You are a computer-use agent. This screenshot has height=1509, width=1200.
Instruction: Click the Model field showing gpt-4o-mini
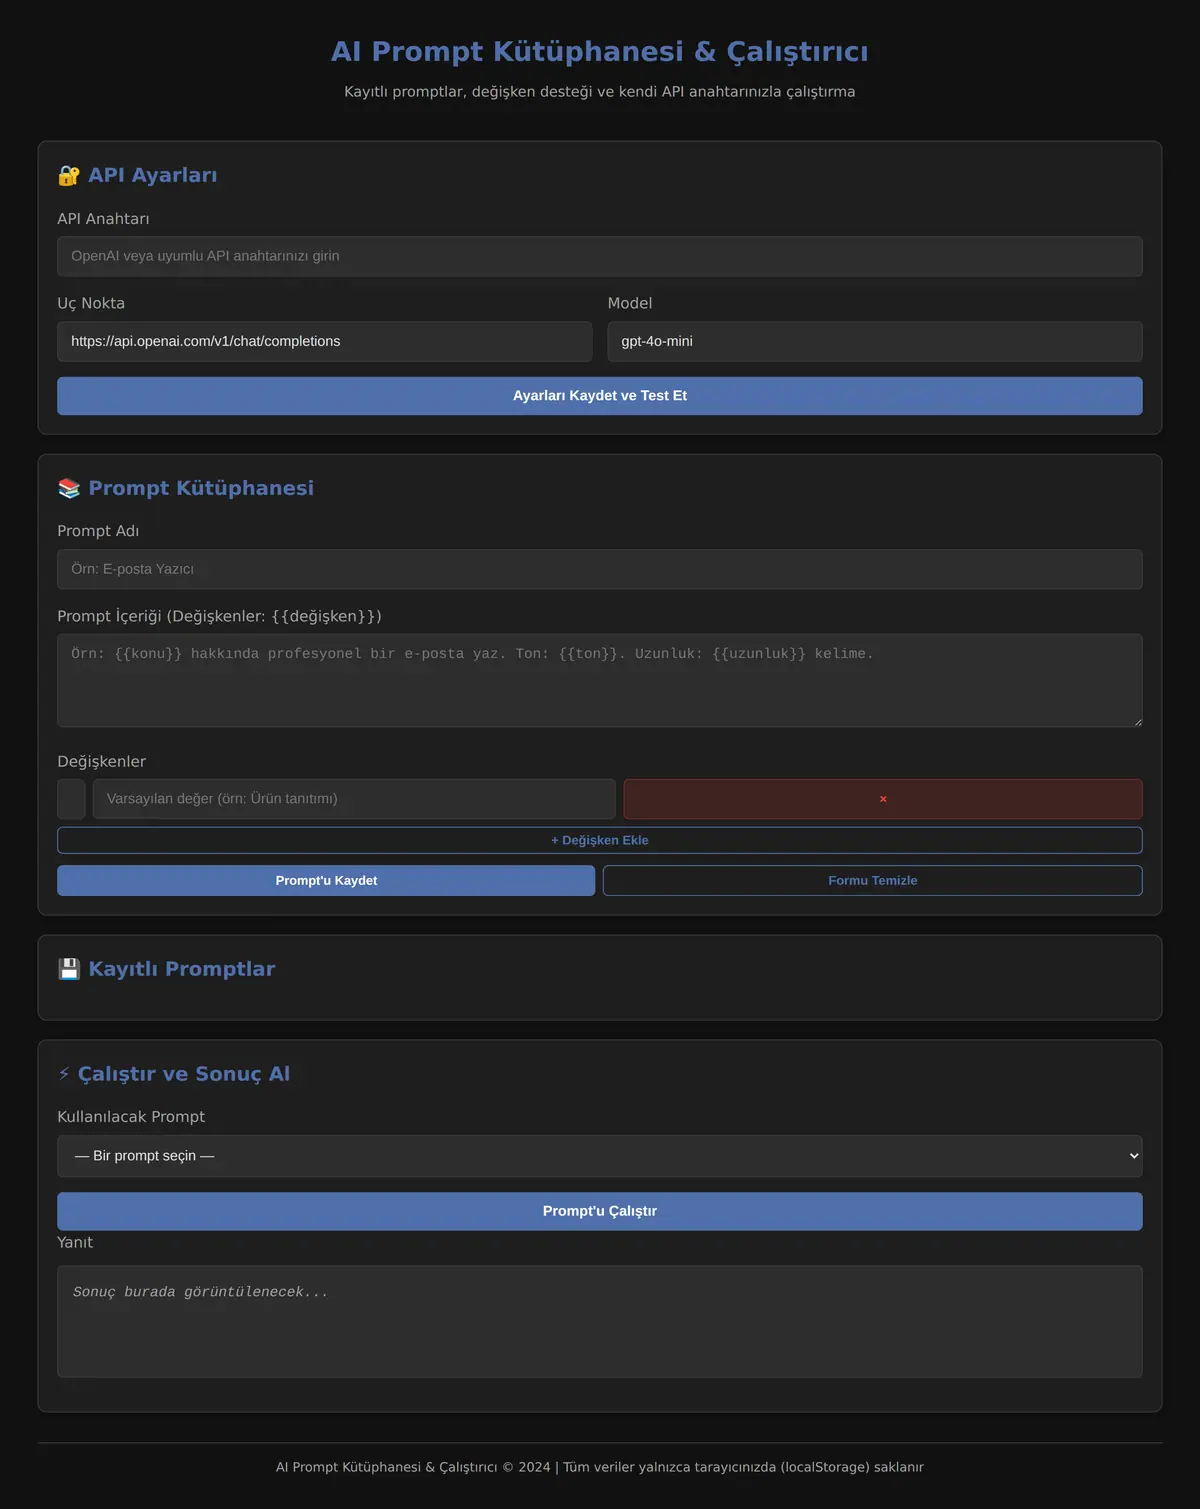875,341
